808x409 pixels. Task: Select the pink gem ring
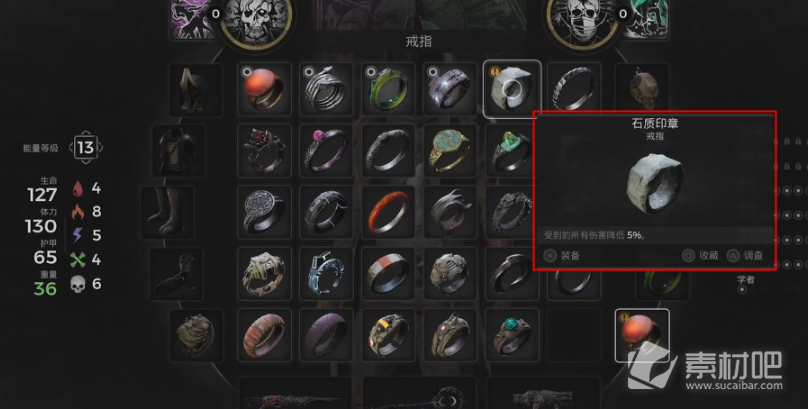click(x=326, y=150)
